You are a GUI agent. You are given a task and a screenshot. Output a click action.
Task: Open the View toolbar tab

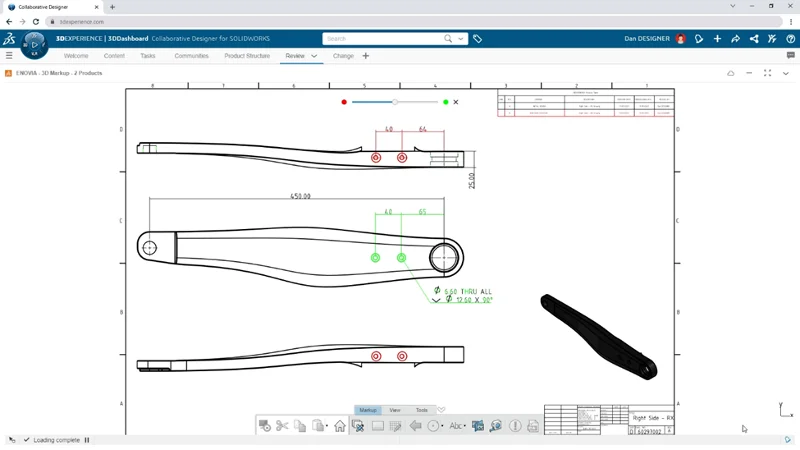(395, 410)
